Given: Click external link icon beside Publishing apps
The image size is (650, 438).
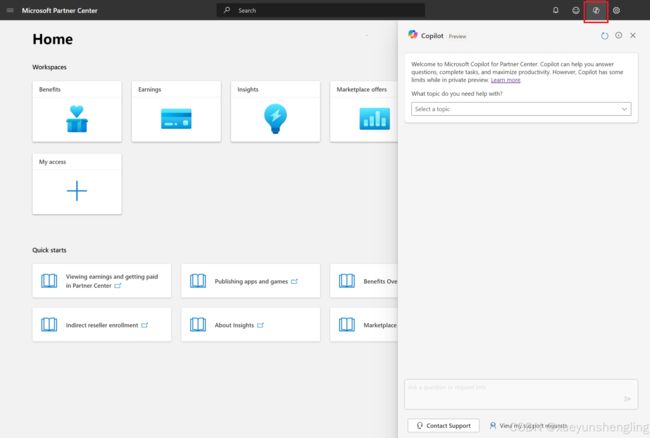Looking at the screenshot, I should (x=294, y=281).
